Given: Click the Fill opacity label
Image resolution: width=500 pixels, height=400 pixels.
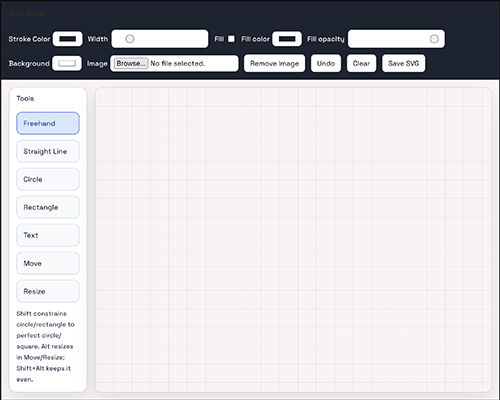Looking at the screenshot, I should pyautogui.click(x=326, y=39).
